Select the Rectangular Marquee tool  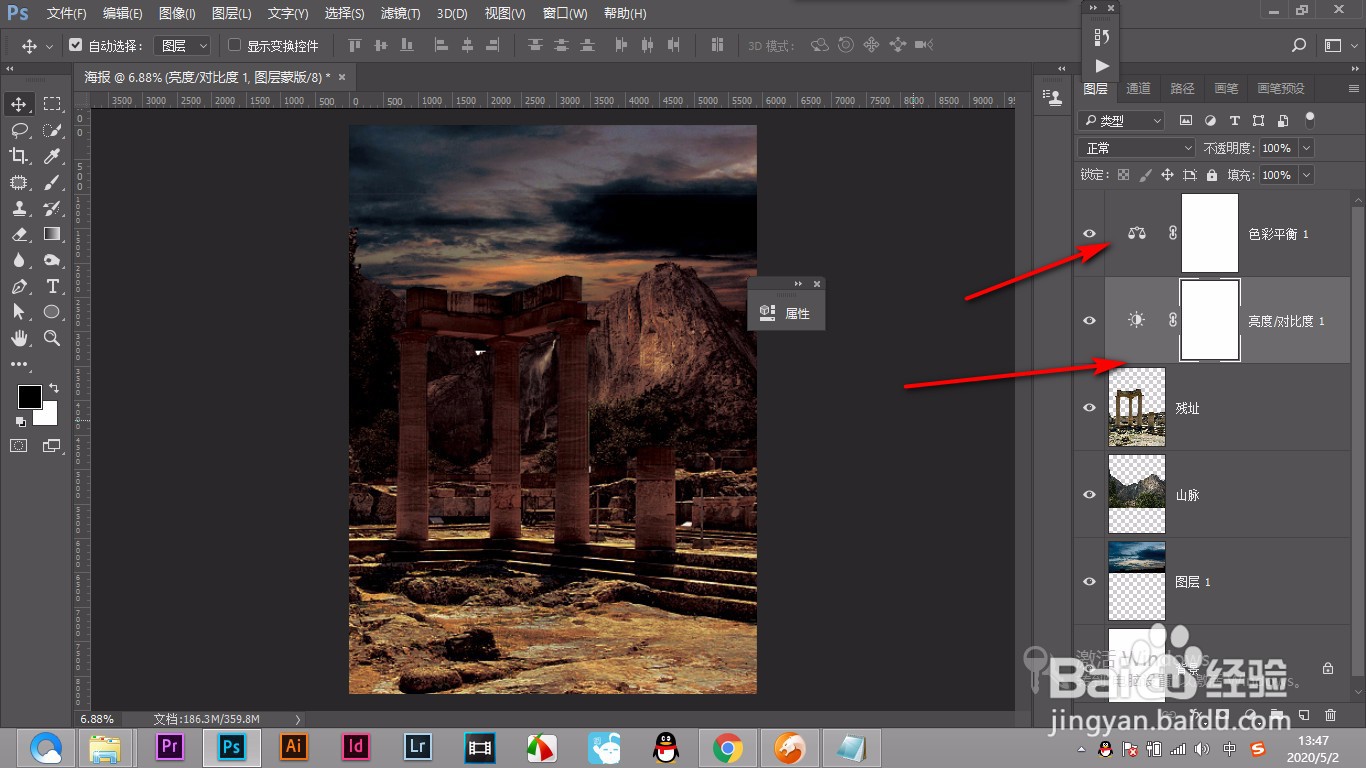(52, 104)
